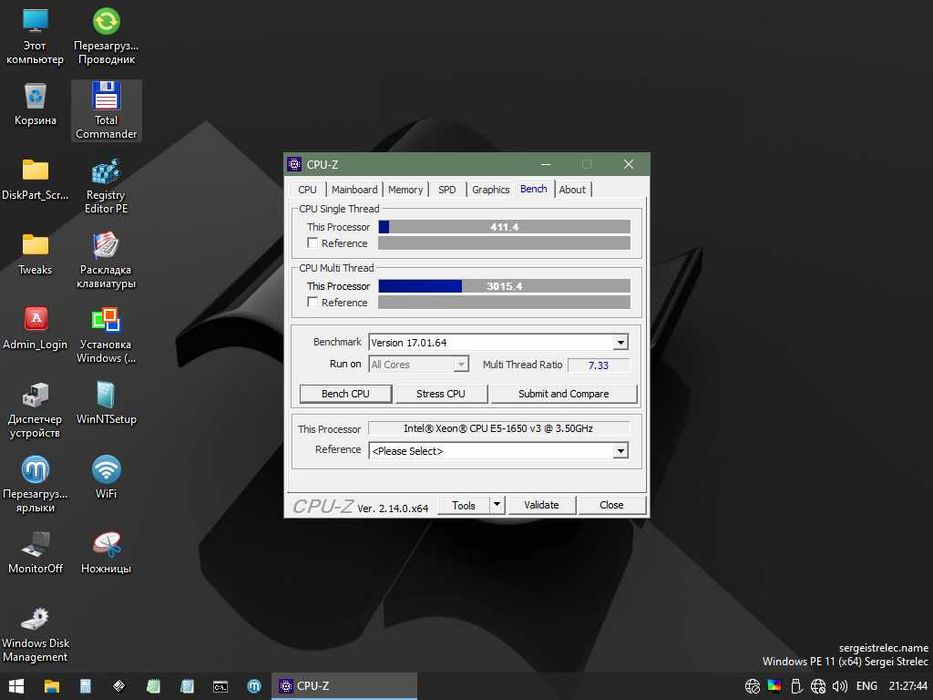Open the Windows Start button

click(16, 686)
